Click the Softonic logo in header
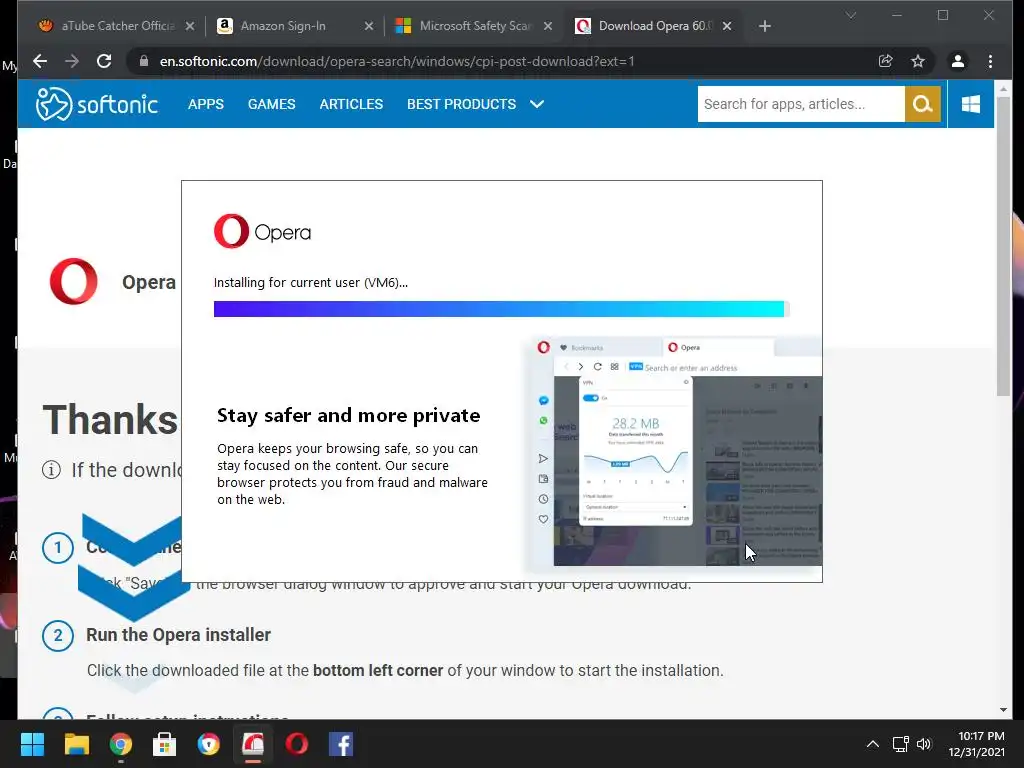 pyautogui.click(x=97, y=104)
